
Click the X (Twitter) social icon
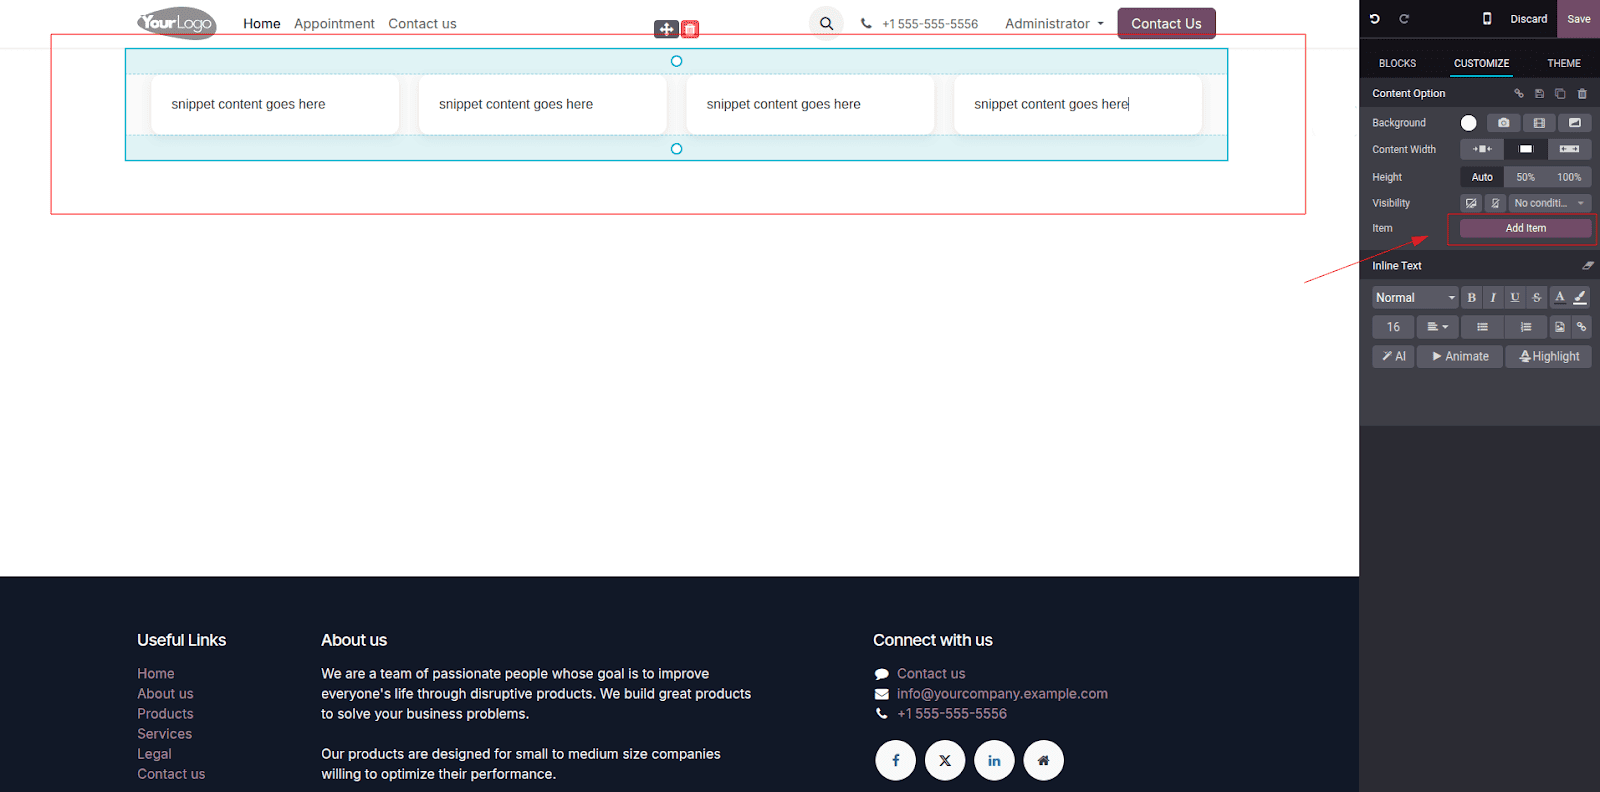click(x=945, y=761)
